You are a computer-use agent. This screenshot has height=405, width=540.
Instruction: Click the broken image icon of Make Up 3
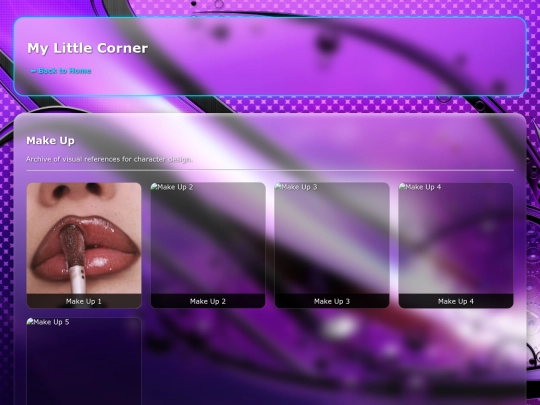278,187
